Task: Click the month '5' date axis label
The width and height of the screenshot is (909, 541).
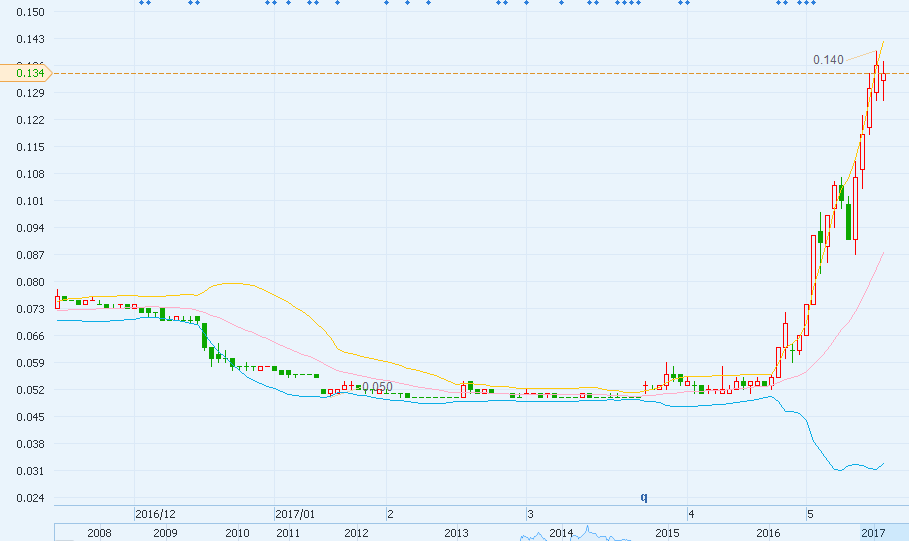Action: pos(810,514)
